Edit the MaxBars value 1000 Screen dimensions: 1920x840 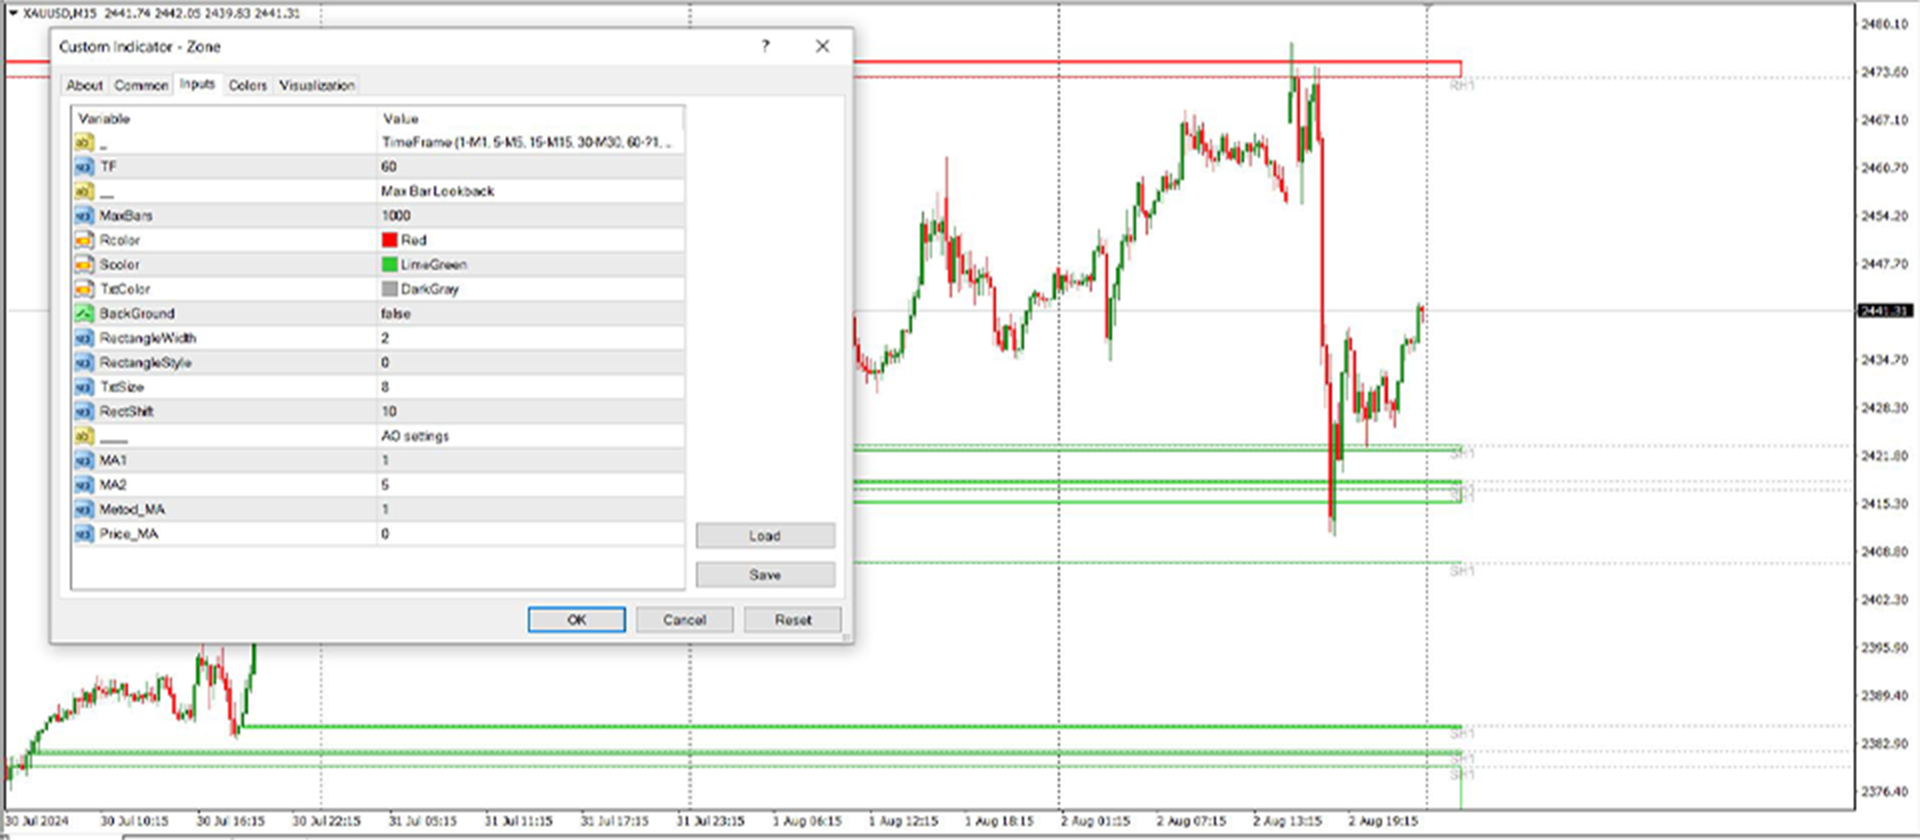[530, 216]
